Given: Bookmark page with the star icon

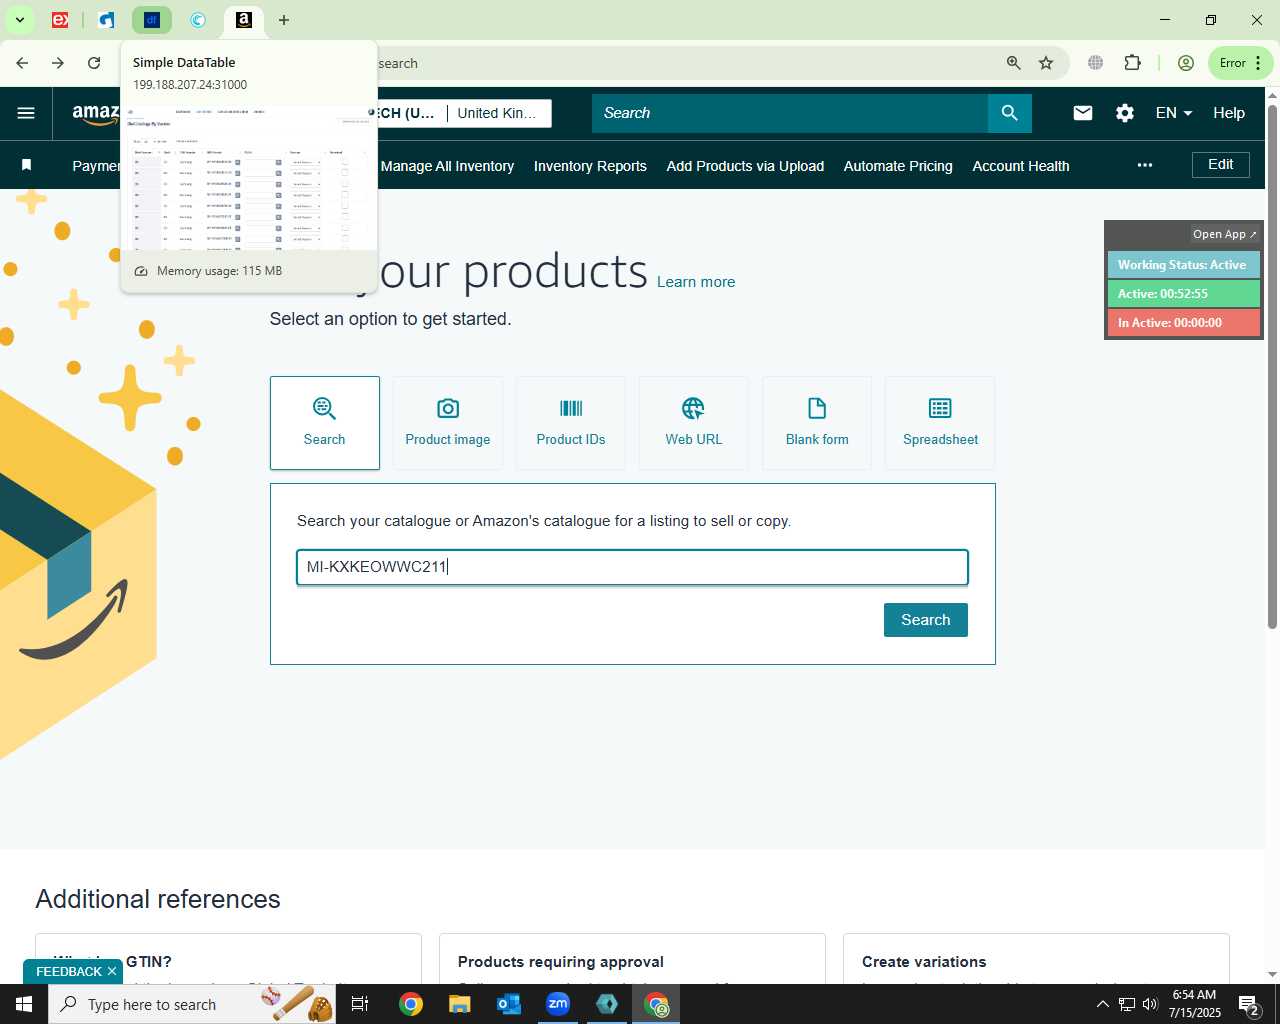Looking at the screenshot, I should tap(1046, 63).
